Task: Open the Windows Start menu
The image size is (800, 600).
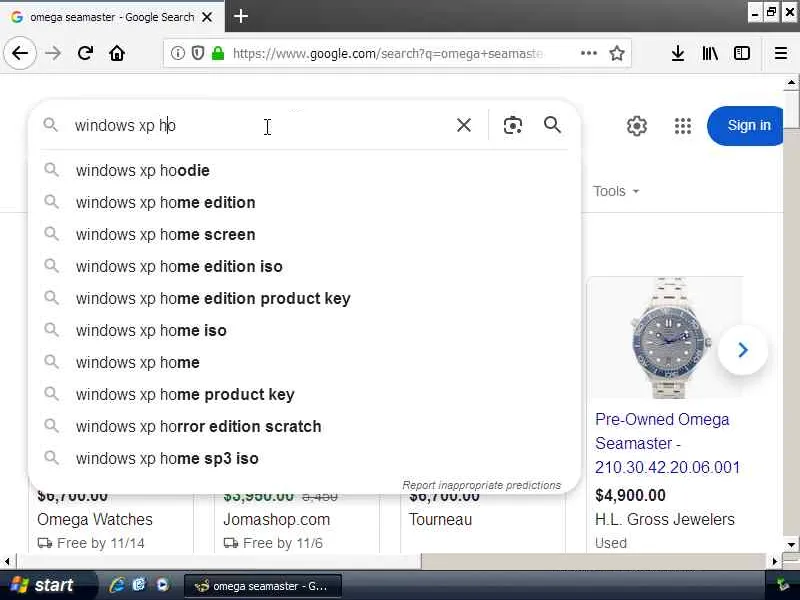Action: (48, 585)
